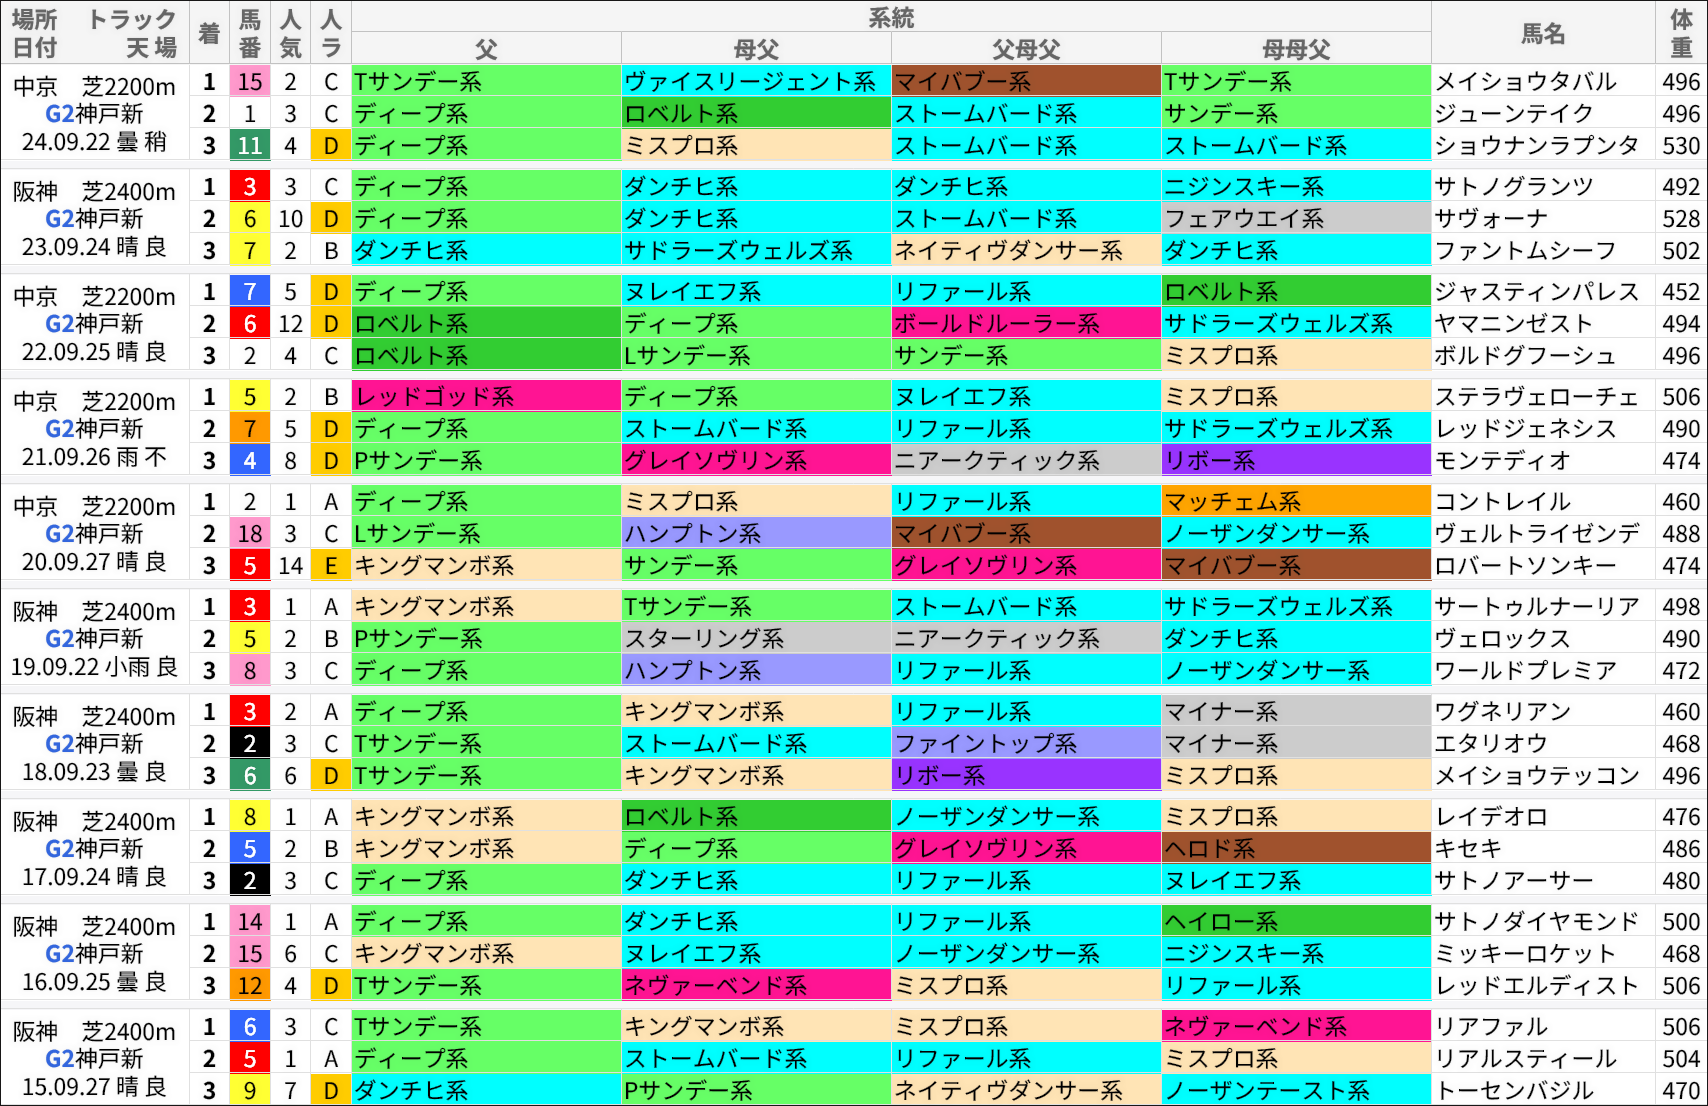Click horse name ワグネリアン

1503,712
